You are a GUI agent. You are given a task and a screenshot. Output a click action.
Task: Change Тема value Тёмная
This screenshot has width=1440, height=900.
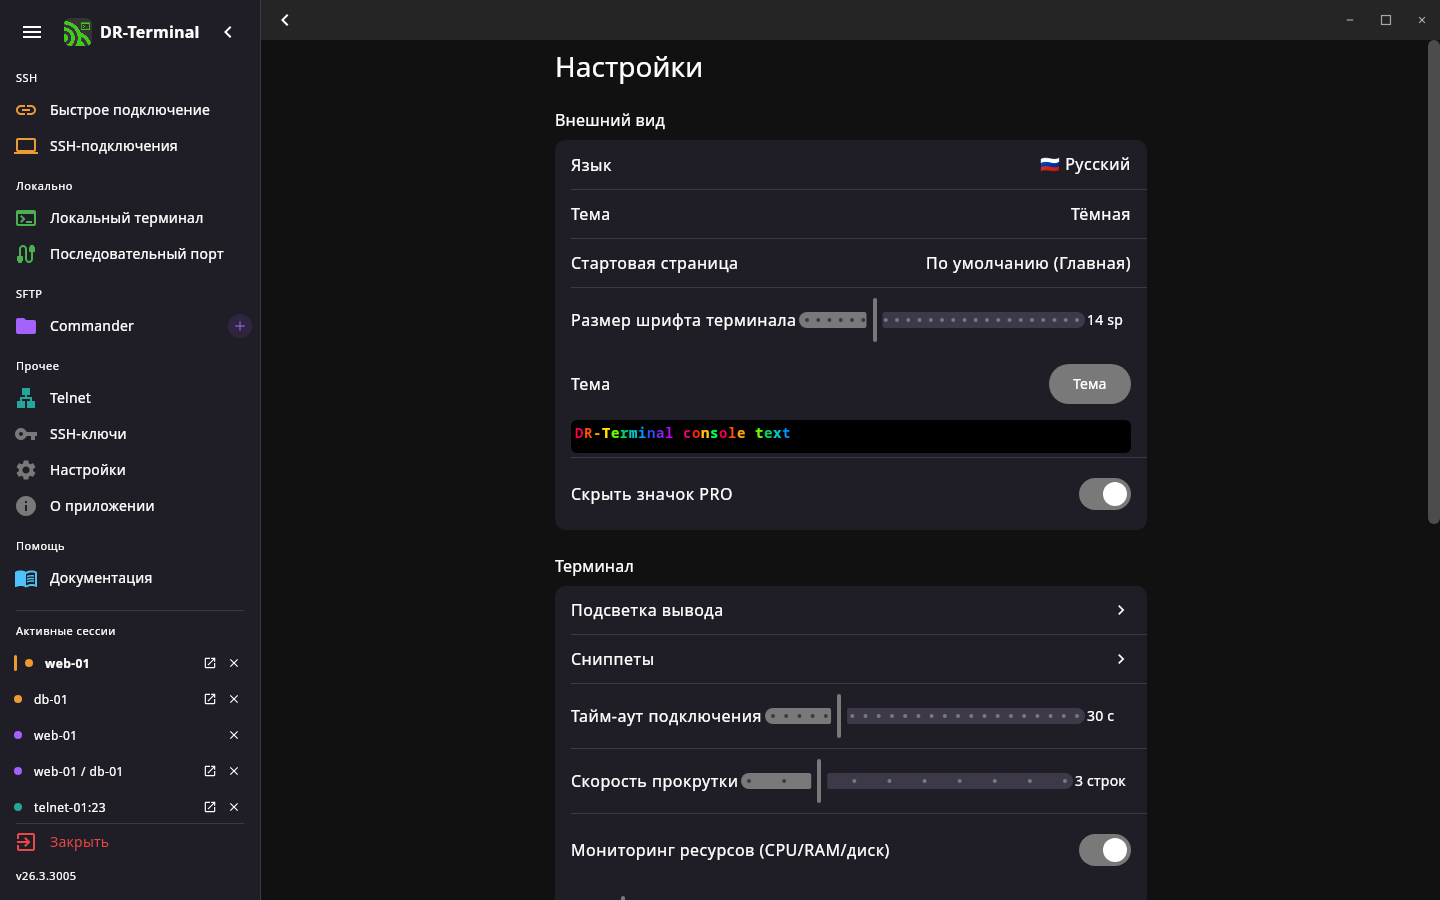[x=1100, y=214]
